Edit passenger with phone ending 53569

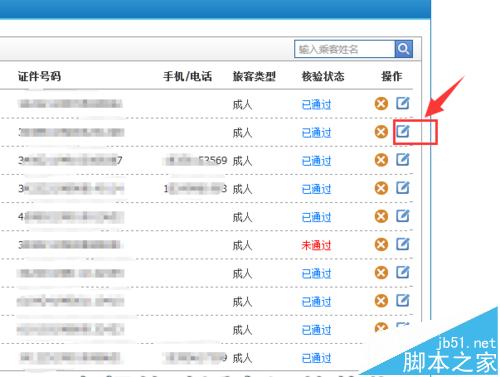tap(403, 159)
